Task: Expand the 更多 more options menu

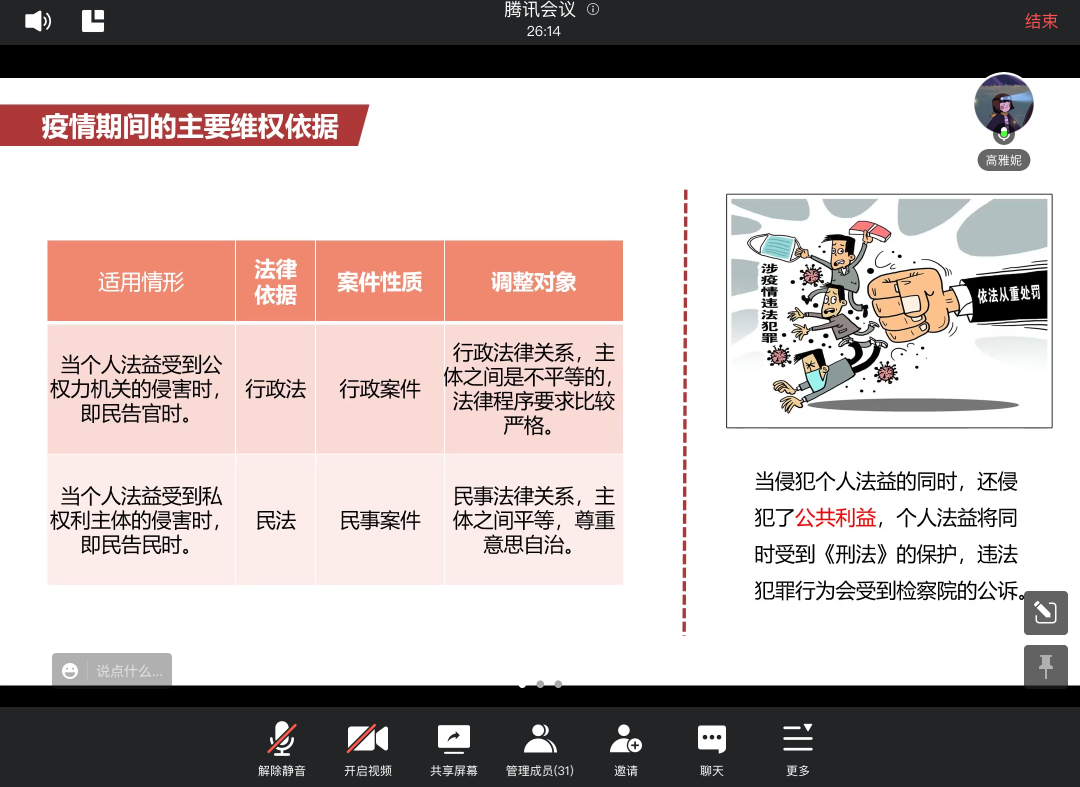Action: (797, 741)
